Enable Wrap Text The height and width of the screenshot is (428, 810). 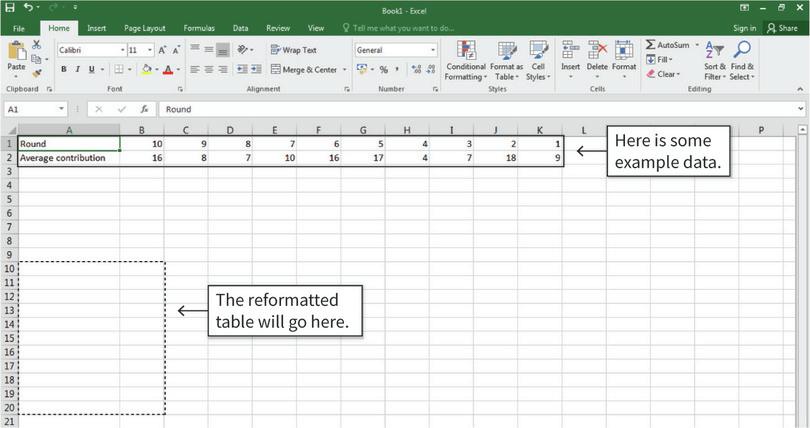[293, 50]
